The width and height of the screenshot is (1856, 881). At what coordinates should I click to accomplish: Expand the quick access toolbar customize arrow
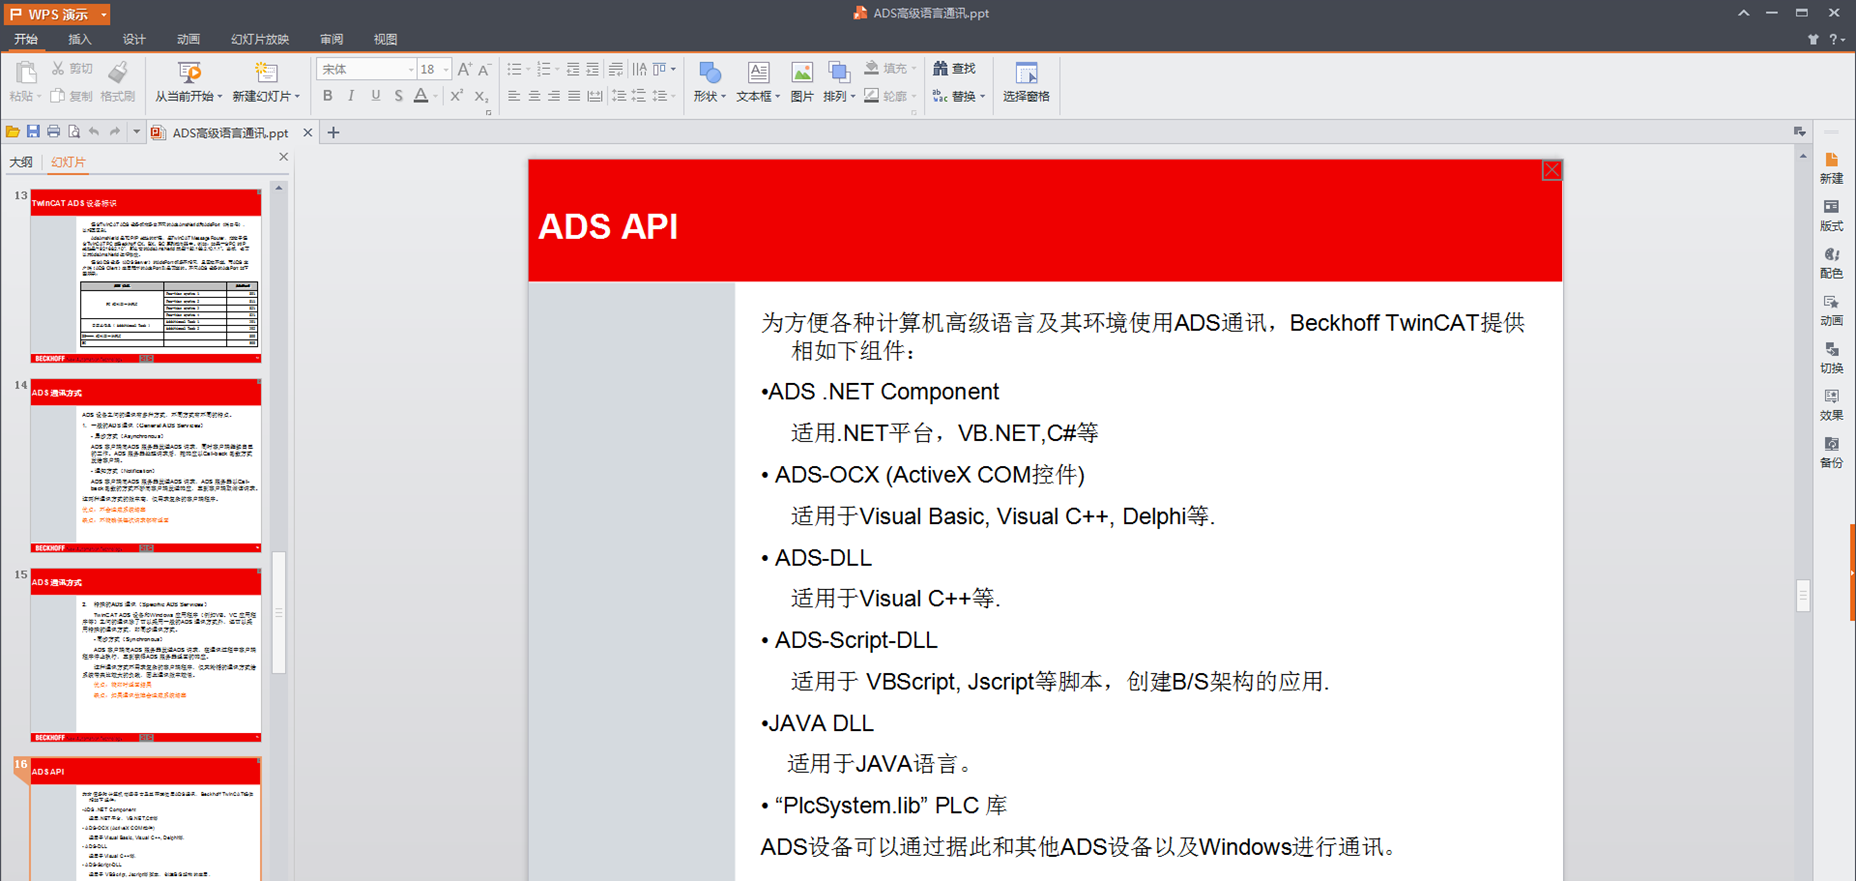coord(136,132)
